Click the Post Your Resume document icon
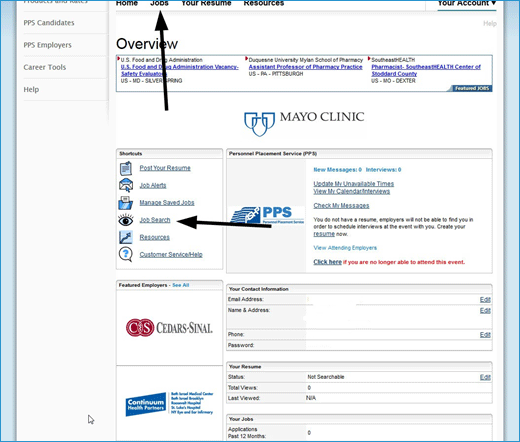 click(126, 168)
